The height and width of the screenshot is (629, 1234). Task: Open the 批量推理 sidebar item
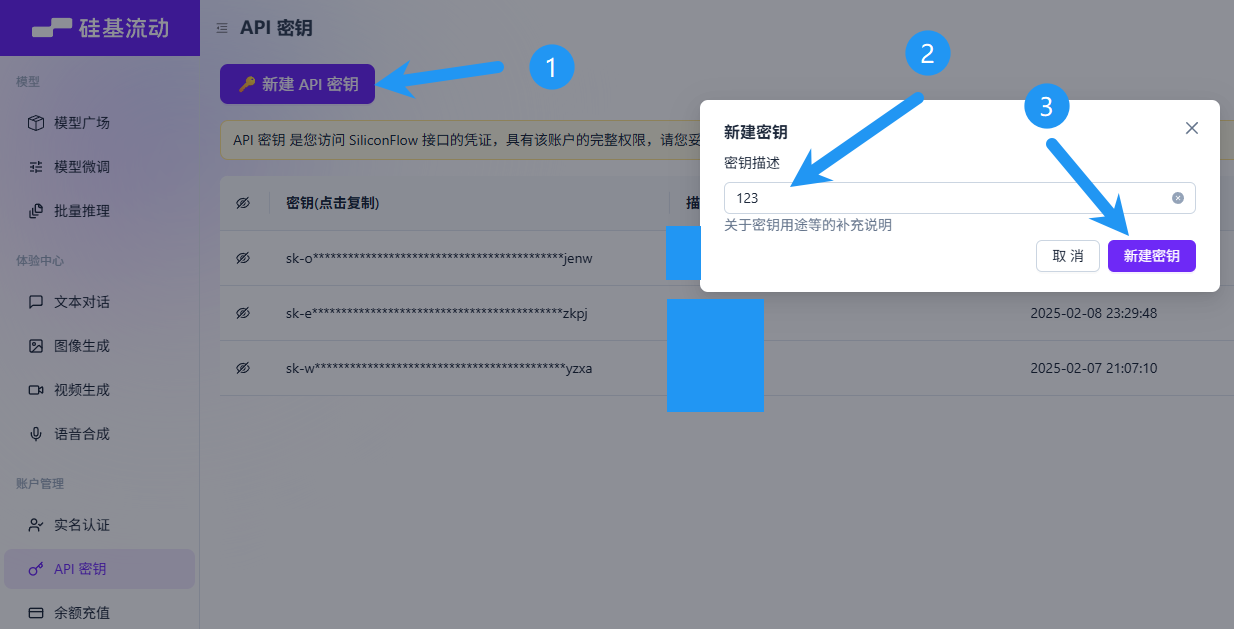tap(82, 211)
